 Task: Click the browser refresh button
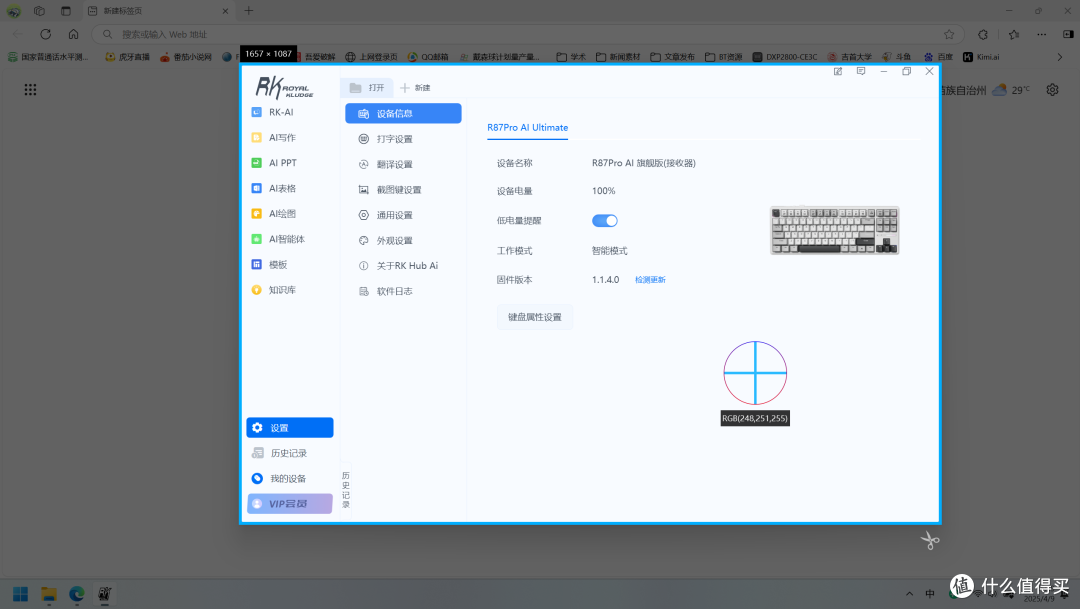45,34
